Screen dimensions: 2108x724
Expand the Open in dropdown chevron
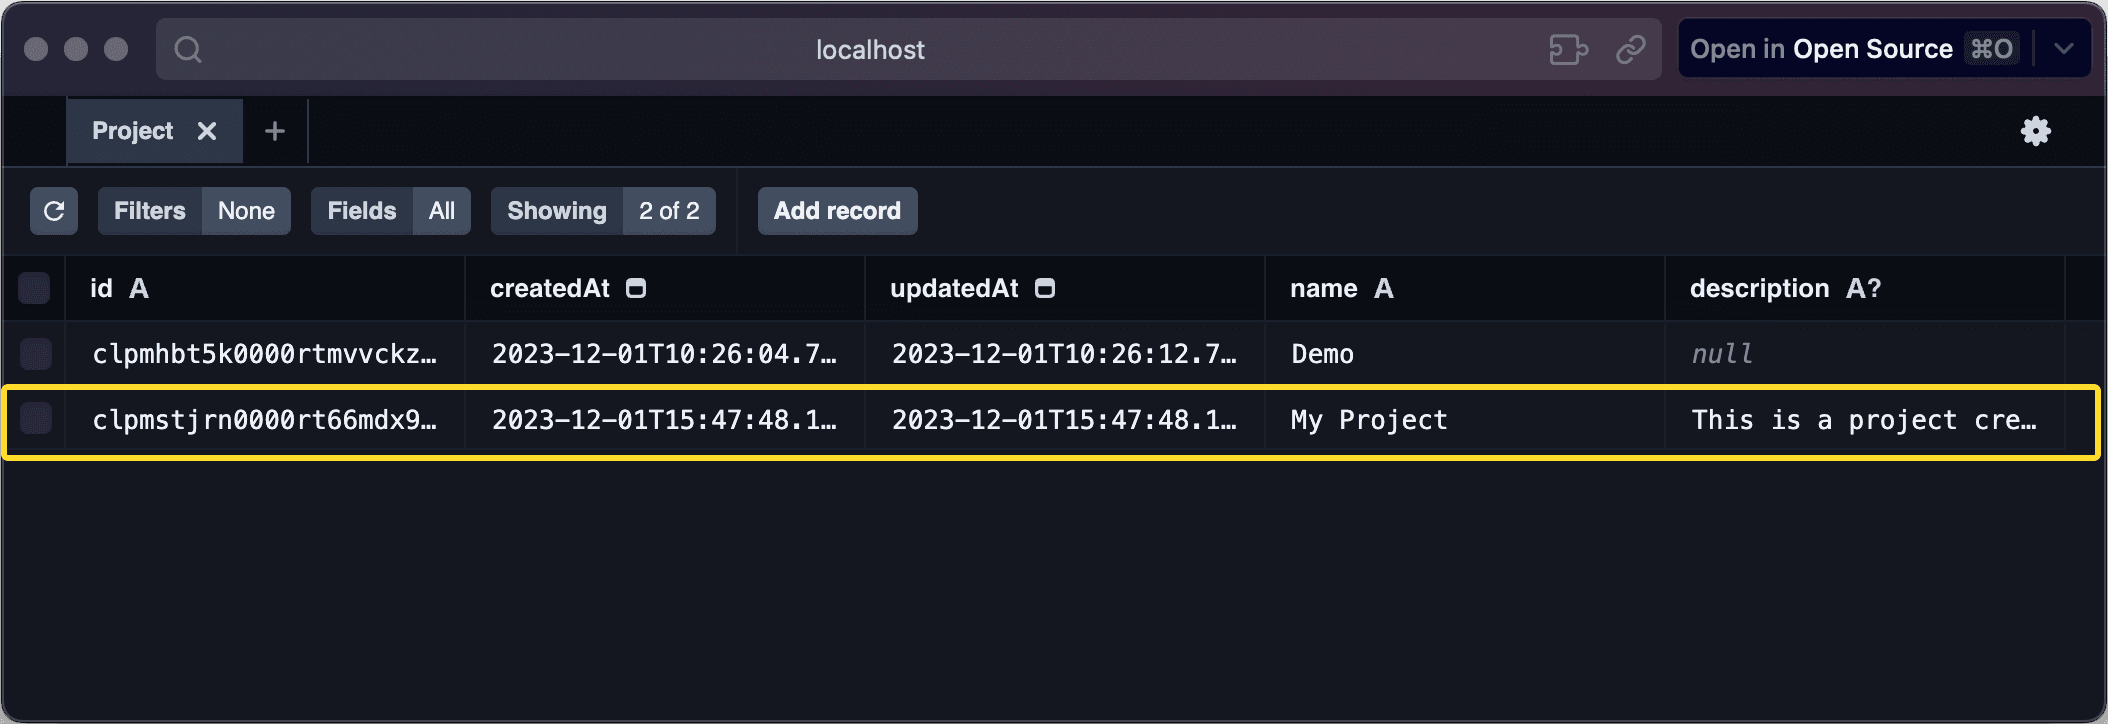click(x=2063, y=49)
